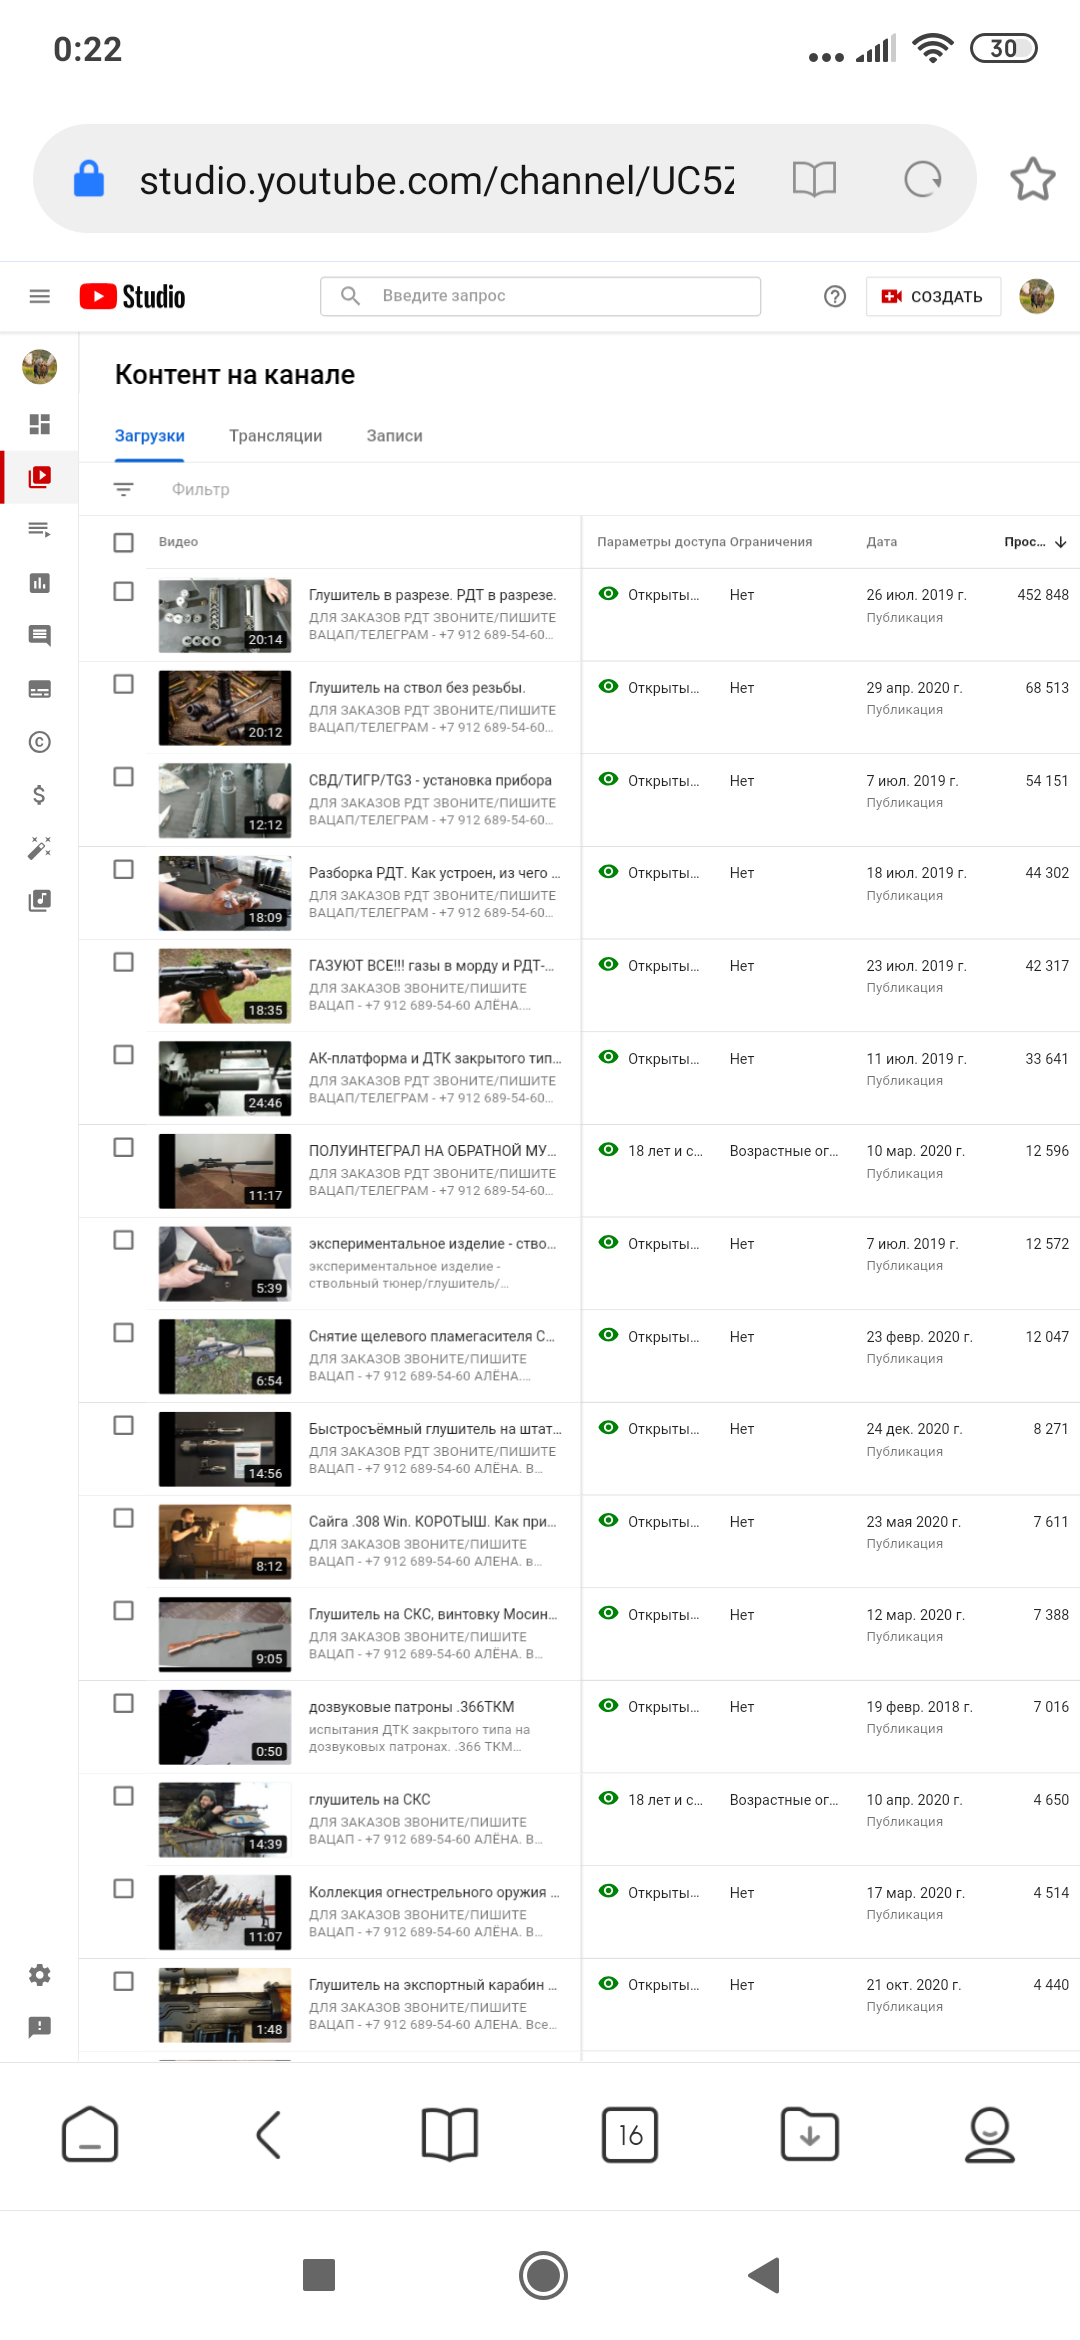
Task: Open the Analytics icon in sidebar
Action: pyautogui.click(x=39, y=583)
